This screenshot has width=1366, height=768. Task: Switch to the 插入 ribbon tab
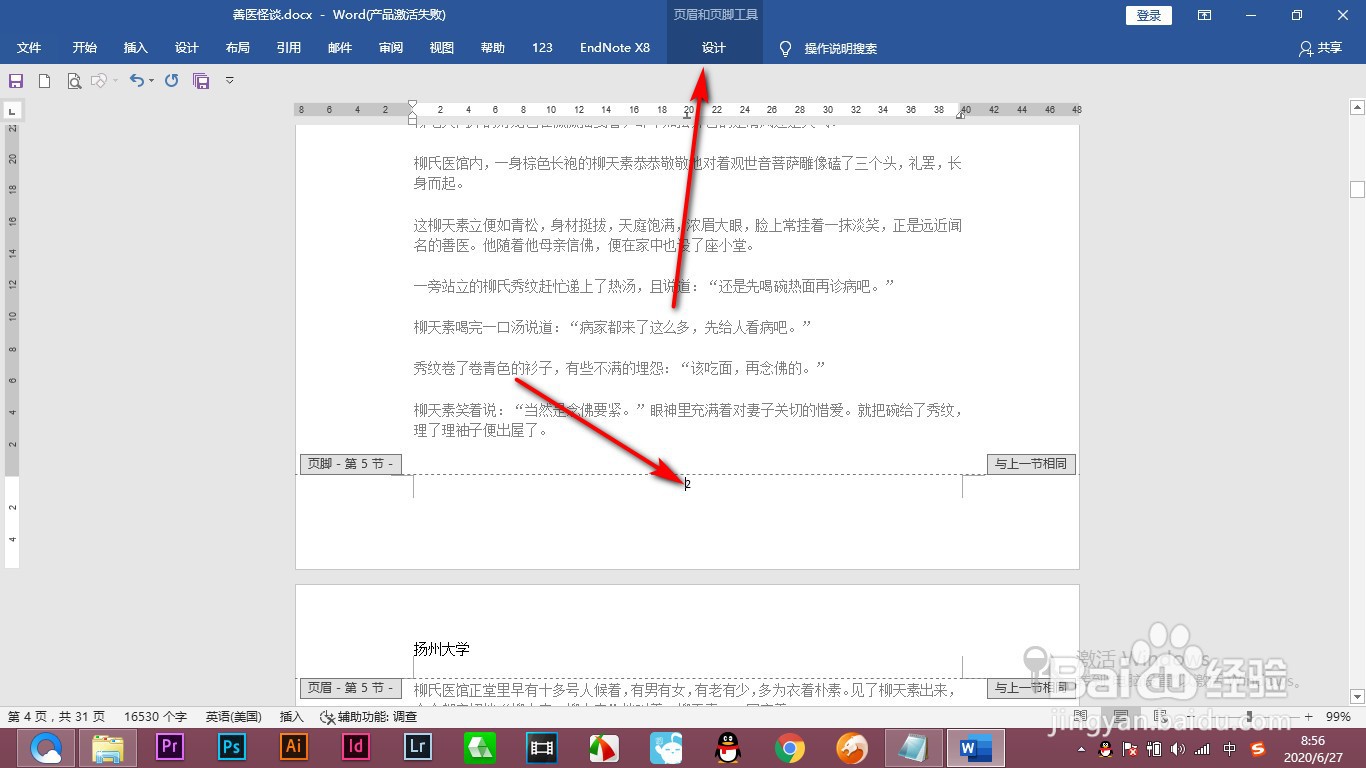136,48
